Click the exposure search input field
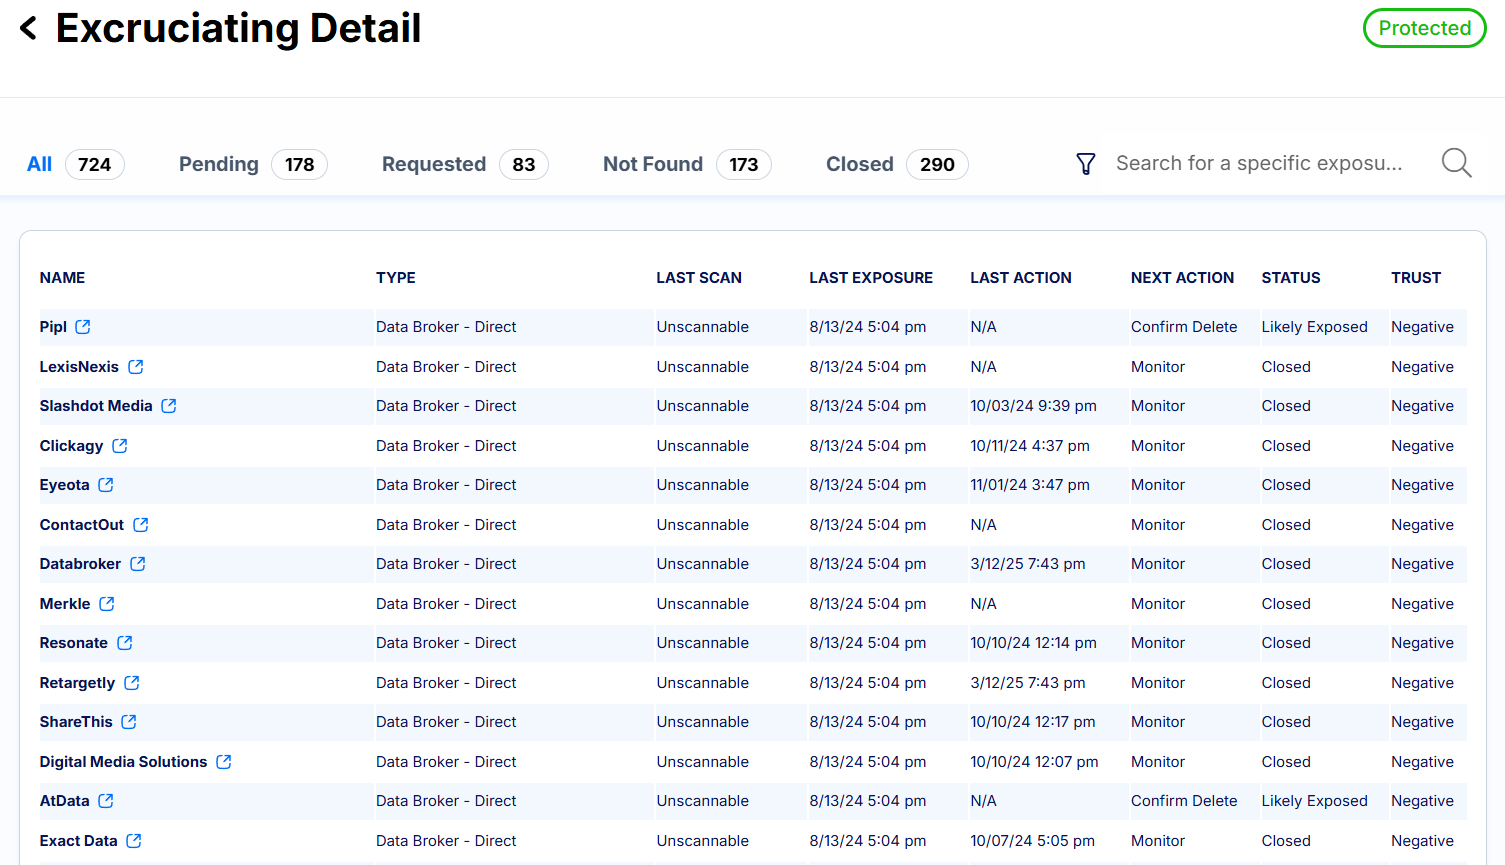1505x865 pixels. pyautogui.click(x=1259, y=163)
